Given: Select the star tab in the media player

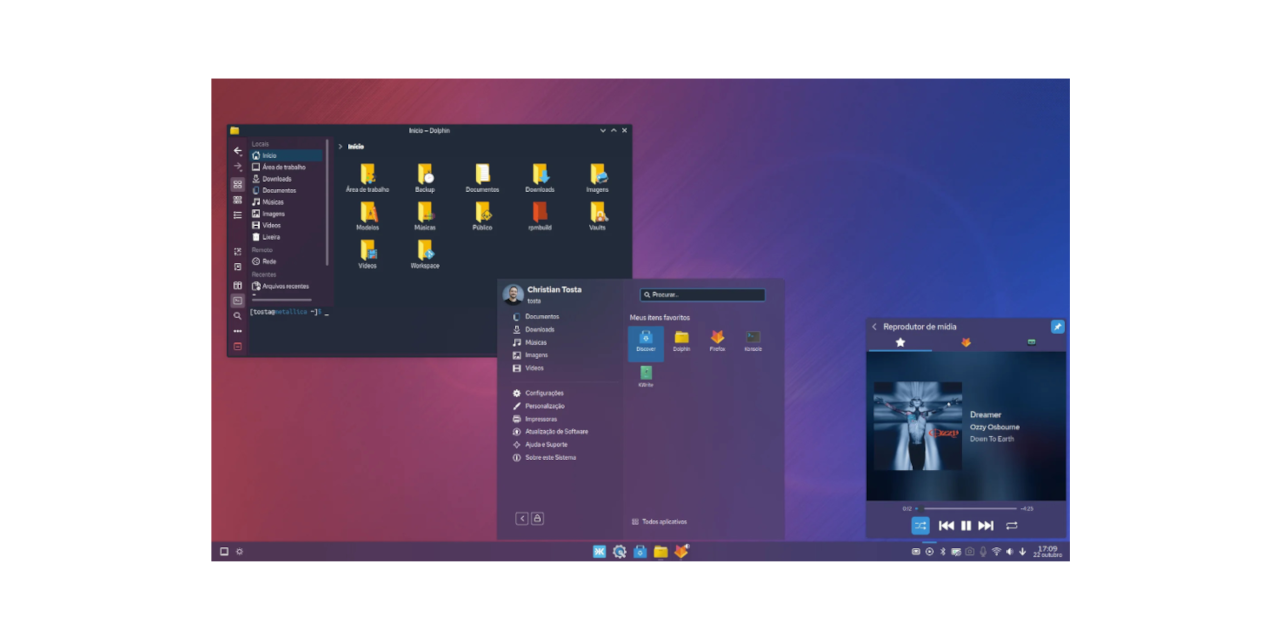Looking at the screenshot, I should point(900,342).
